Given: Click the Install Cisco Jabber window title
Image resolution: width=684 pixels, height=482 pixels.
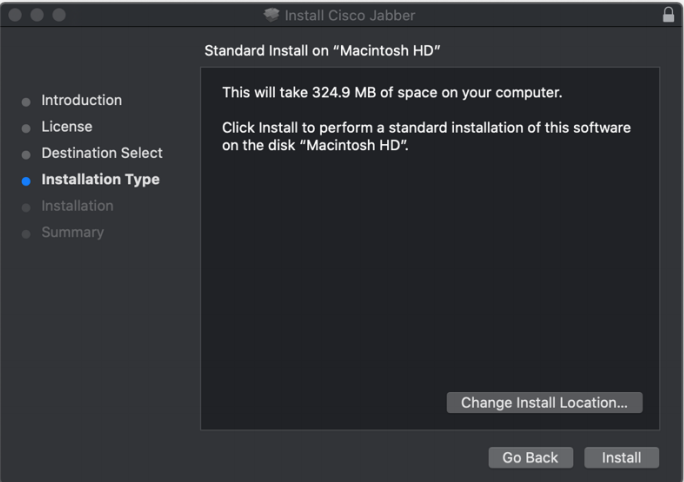Looking at the screenshot, I should (x=350, y=16).
